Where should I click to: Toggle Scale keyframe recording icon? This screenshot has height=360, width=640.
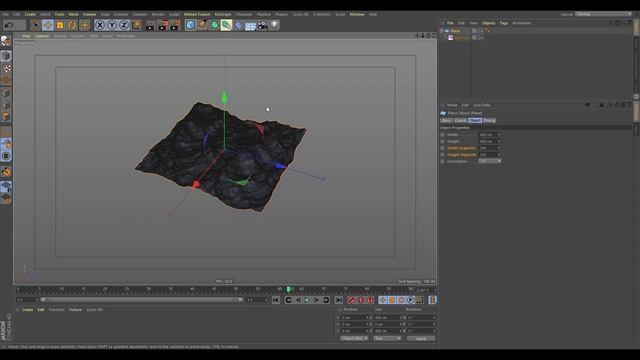pos(392,300)
